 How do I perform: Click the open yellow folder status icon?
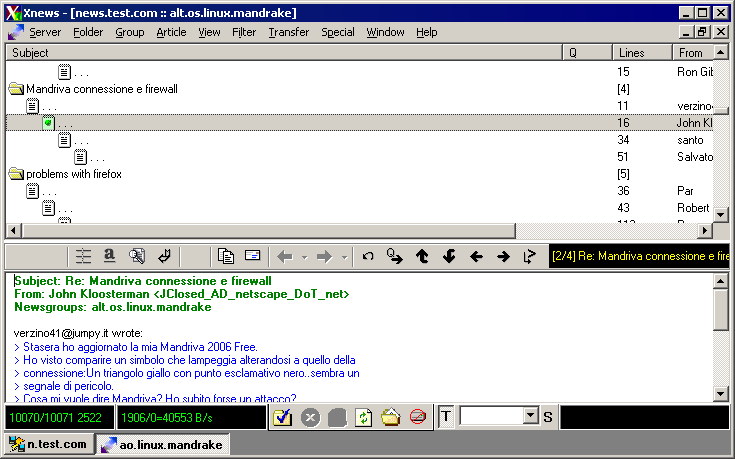[390, 417]
